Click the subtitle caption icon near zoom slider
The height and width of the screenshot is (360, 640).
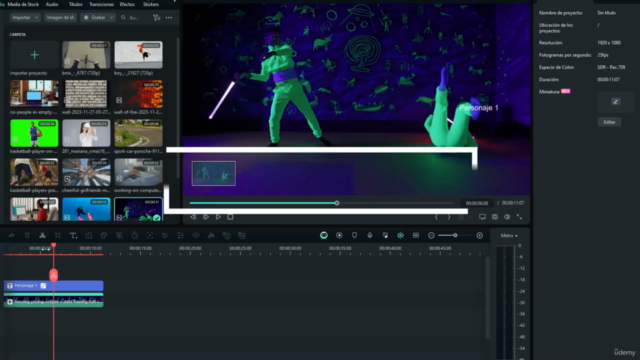click(x=416, y=235)
